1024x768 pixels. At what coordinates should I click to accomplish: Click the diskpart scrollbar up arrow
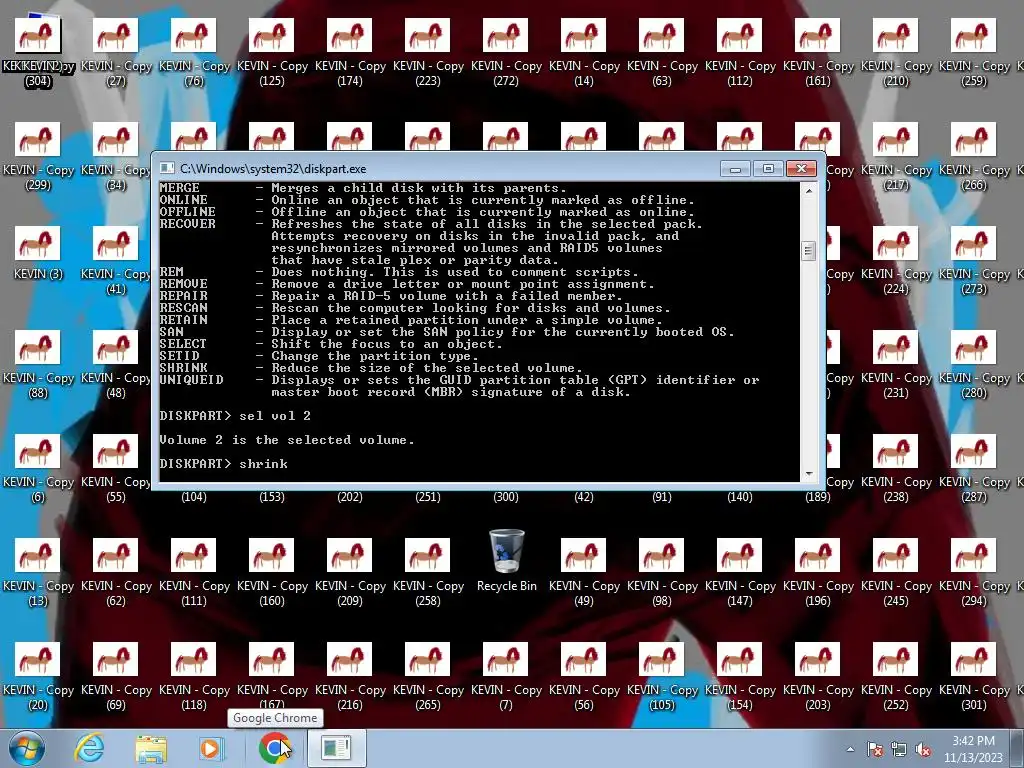809,191
